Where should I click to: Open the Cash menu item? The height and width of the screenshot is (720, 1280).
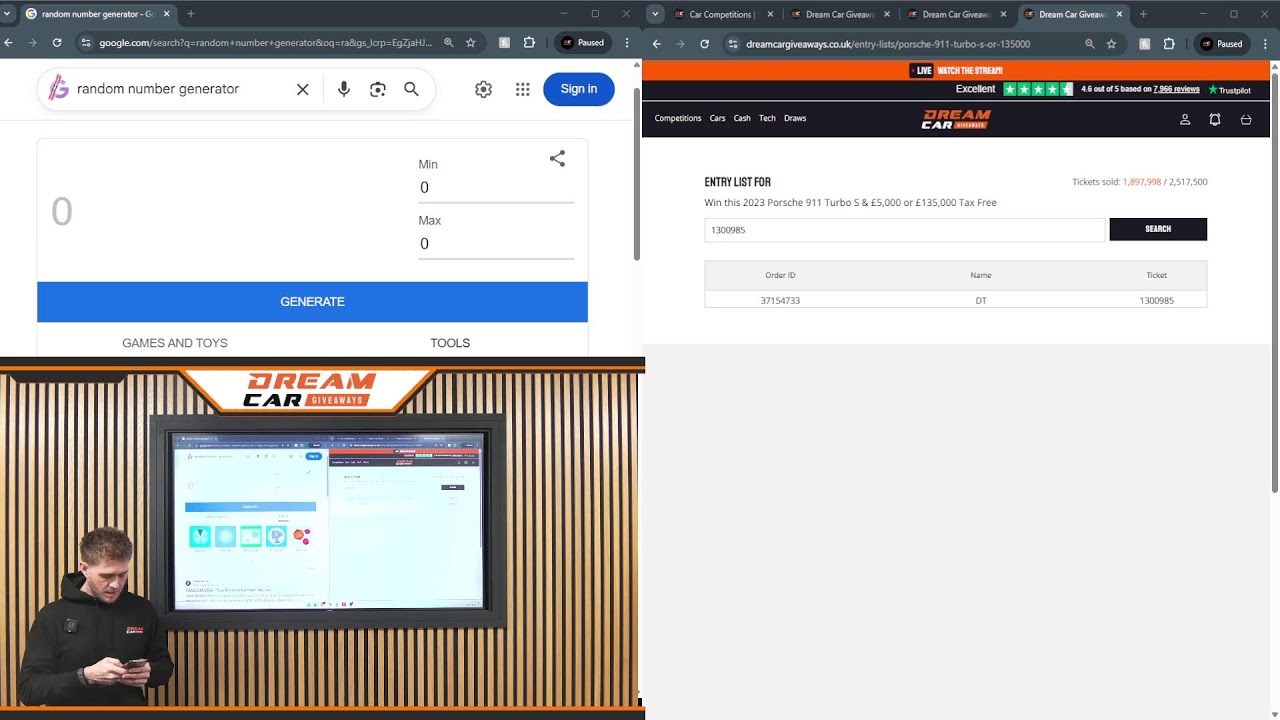(x=742, y=118)
